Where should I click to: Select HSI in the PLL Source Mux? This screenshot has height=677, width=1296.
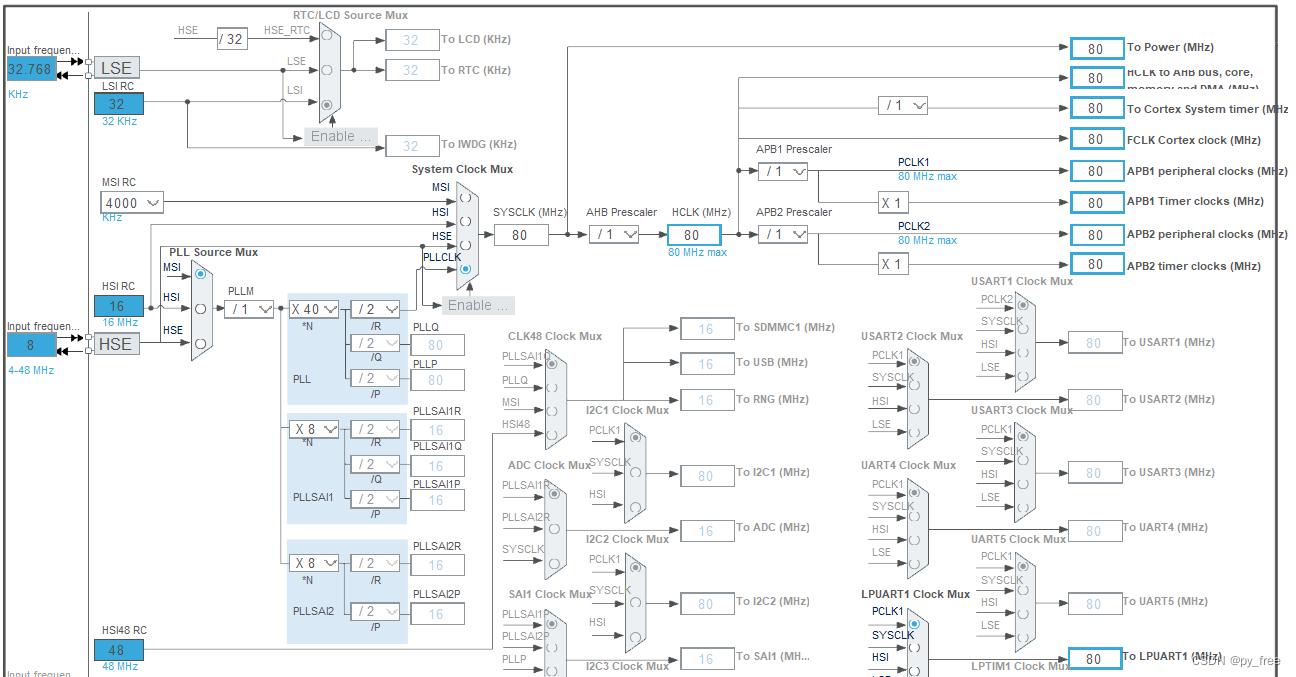pyautogui.click(x=201, y=307)
